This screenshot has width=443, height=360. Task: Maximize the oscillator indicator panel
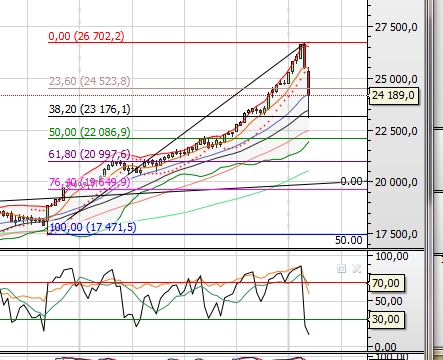click(x=341, y=269)
